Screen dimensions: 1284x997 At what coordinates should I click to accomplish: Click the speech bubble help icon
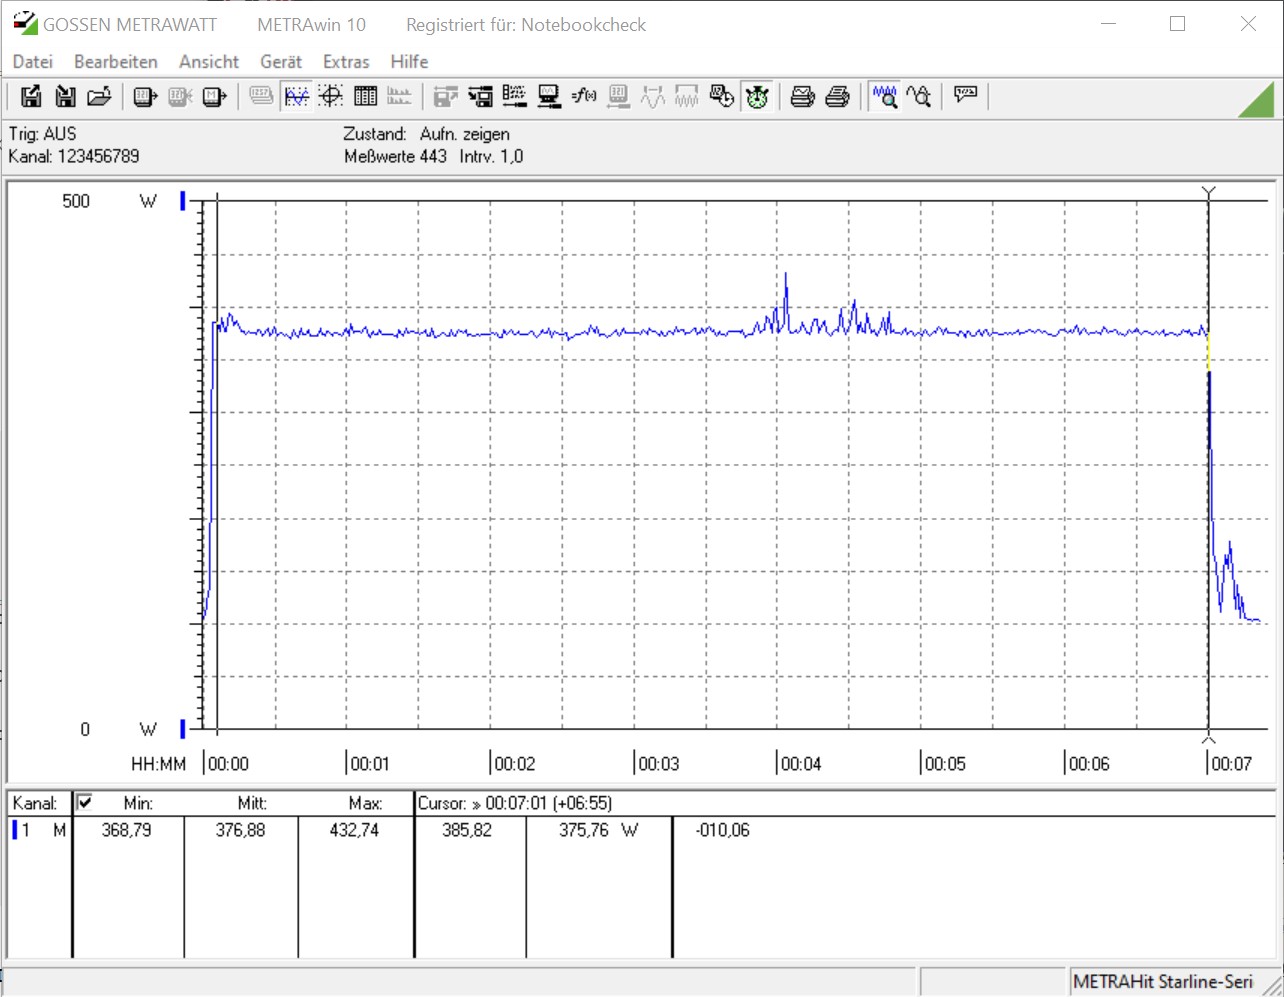coord(965,95)
